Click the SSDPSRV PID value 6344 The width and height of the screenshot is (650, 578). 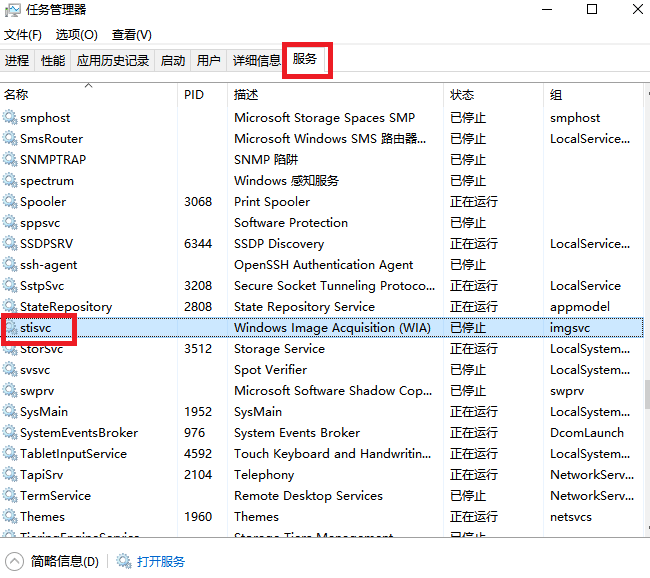(x=198, y=243)
